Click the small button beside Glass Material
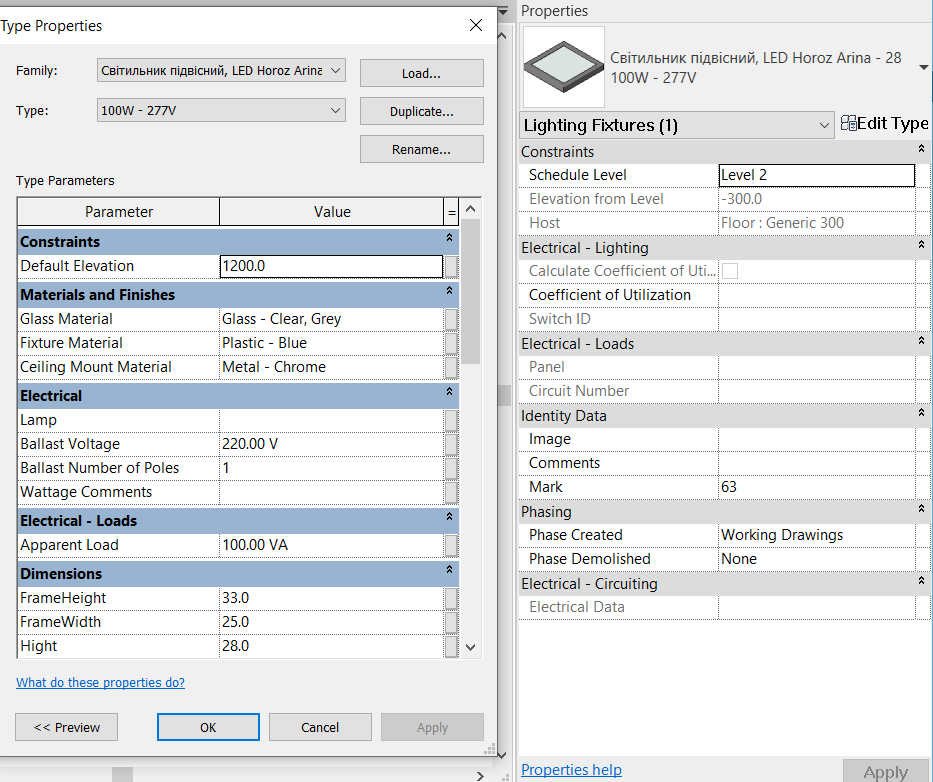This screenshot has width=933, height=782. (452, 319)
